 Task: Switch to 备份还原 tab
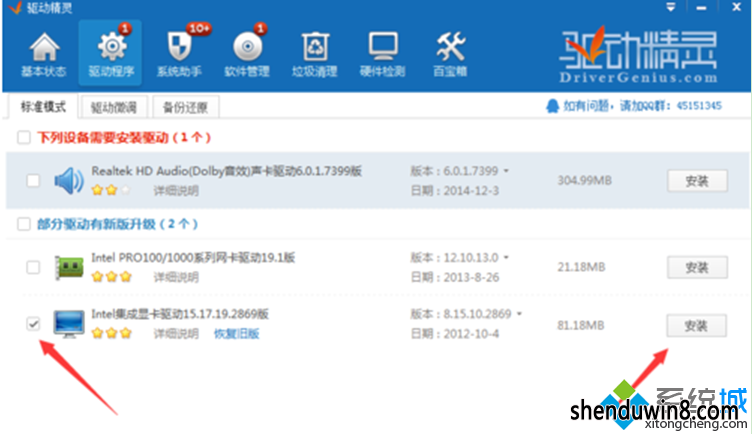coord(186,107)
